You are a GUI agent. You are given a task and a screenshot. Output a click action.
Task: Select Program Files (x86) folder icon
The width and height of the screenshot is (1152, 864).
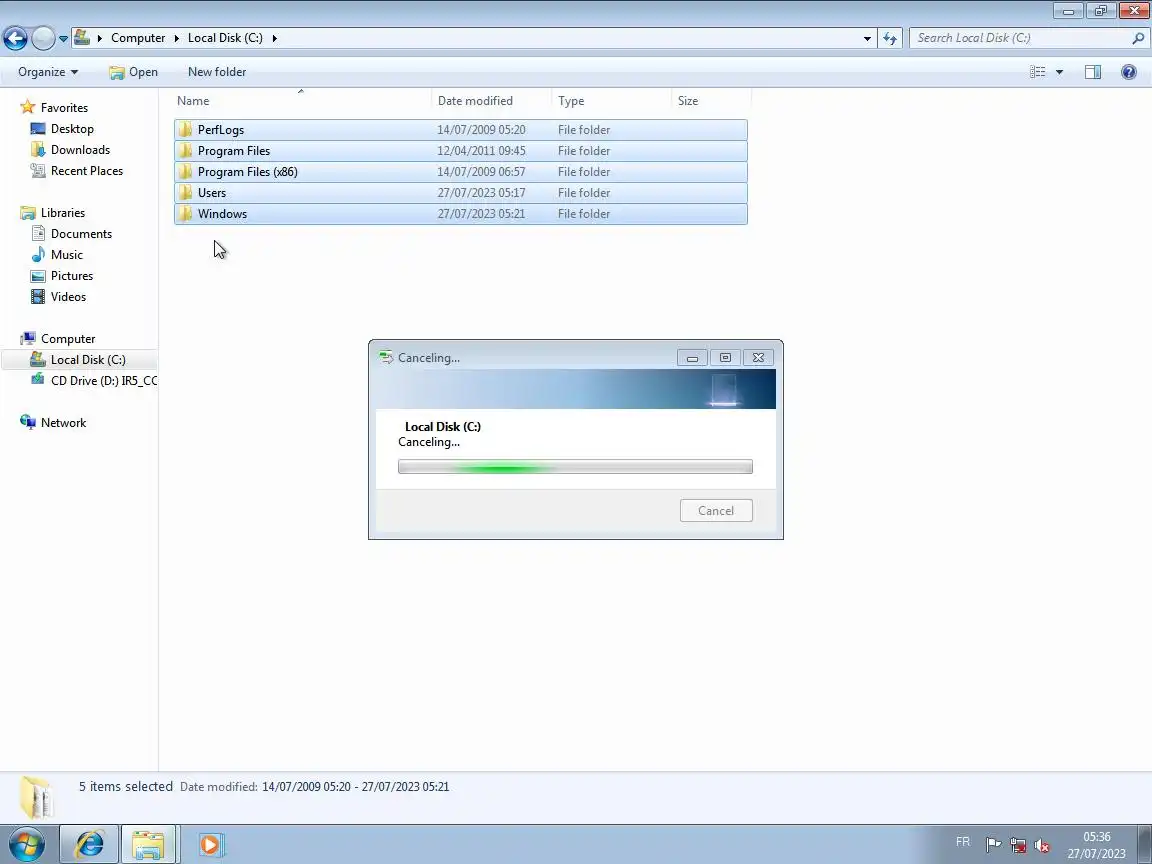click(x=185, y=172)
